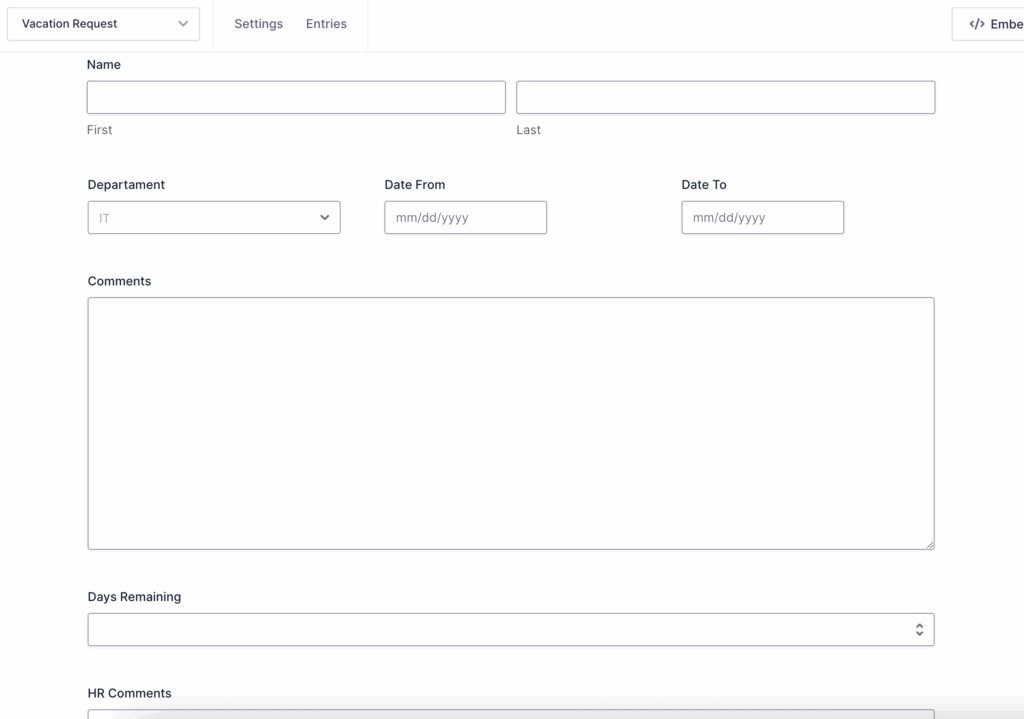
Task: Click the Departament dropdown chevron
Action: tap(324, 217)
